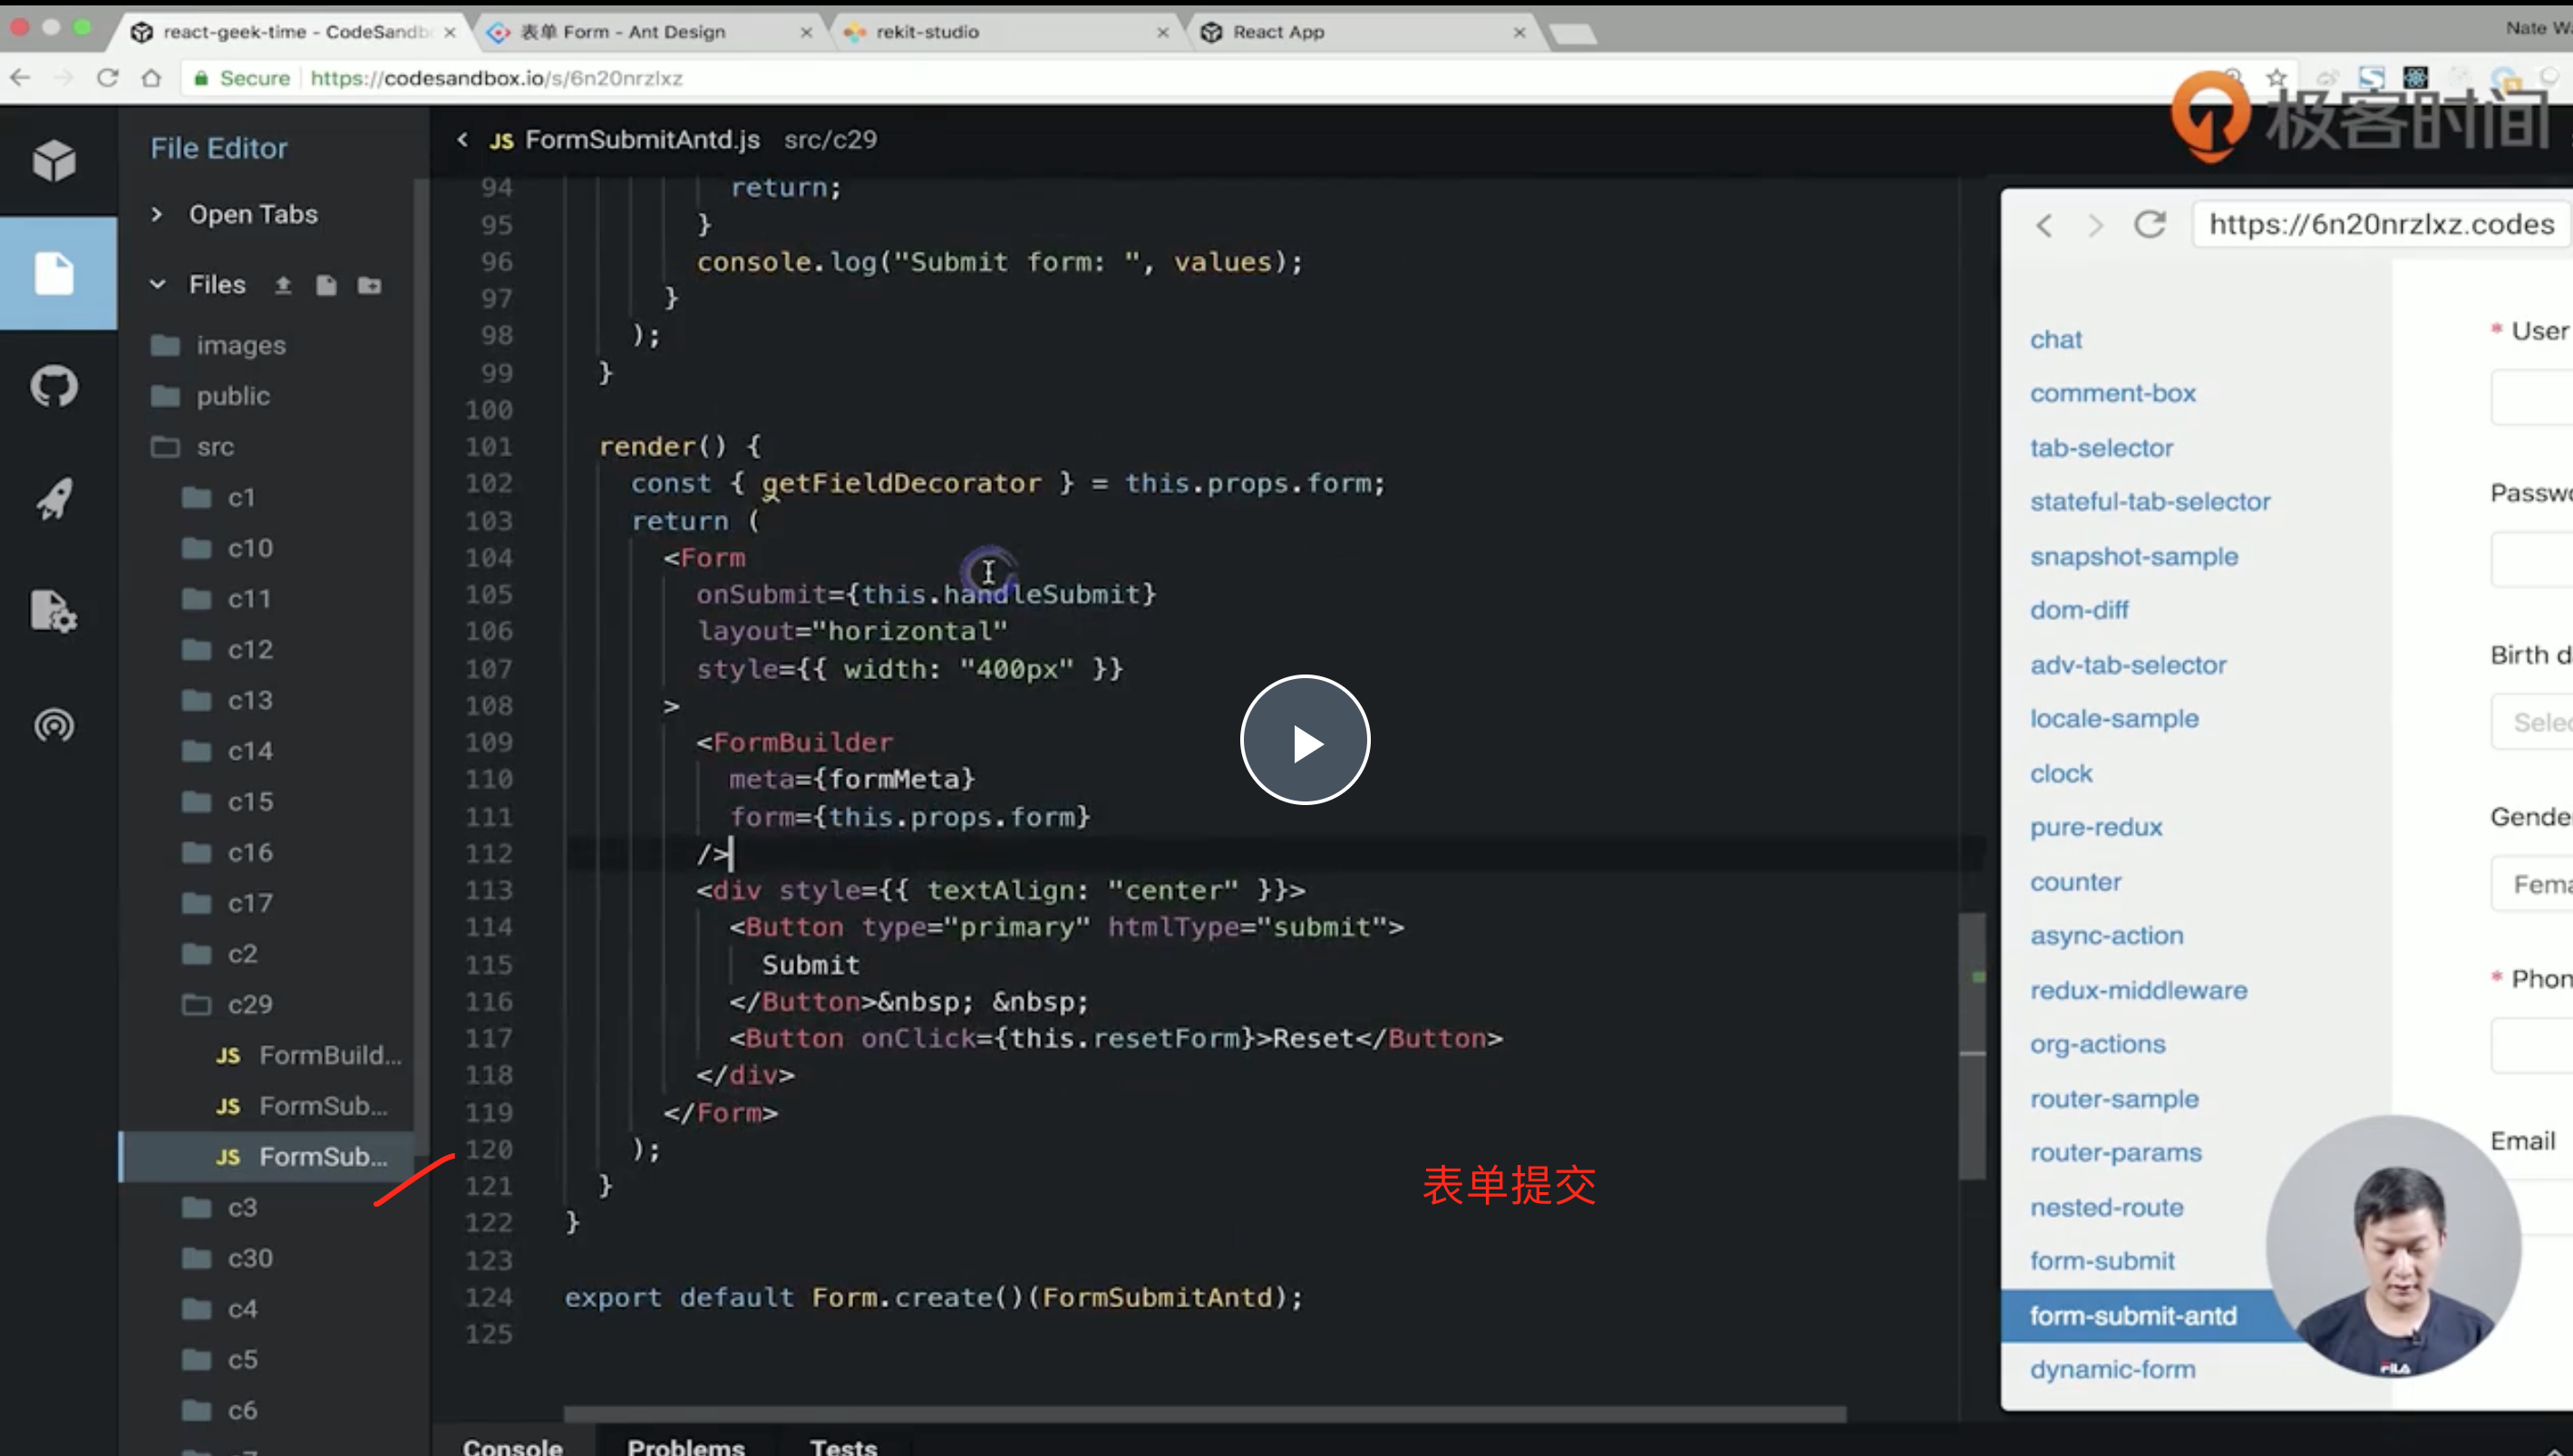2573x1456 pixels.
Task: Expand the c30 folder
Action: coord(250,1258)
